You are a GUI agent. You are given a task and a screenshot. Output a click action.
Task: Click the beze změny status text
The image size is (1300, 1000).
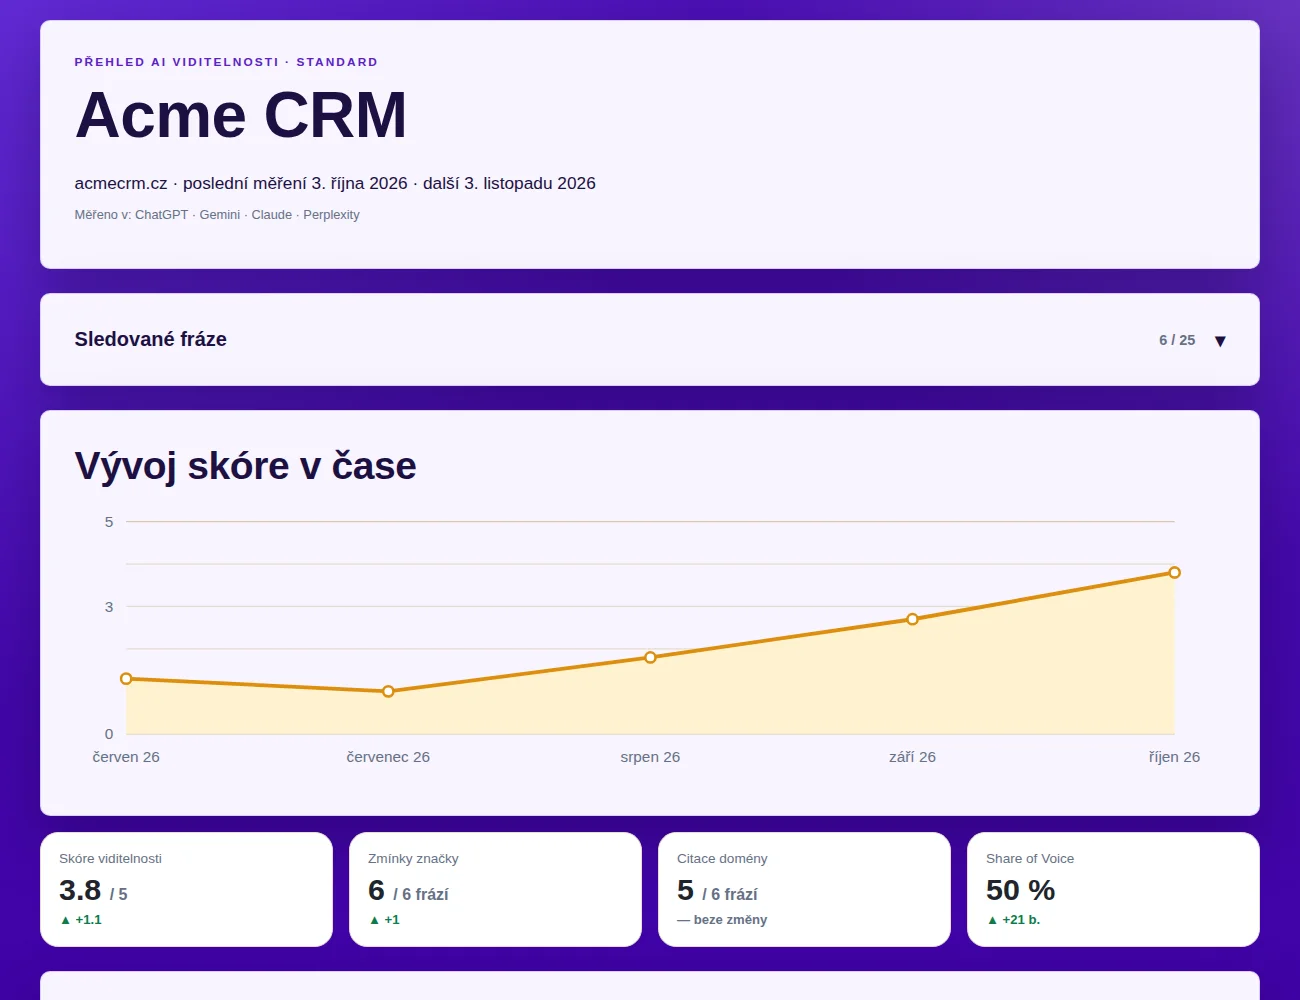[x=722, y=920]
